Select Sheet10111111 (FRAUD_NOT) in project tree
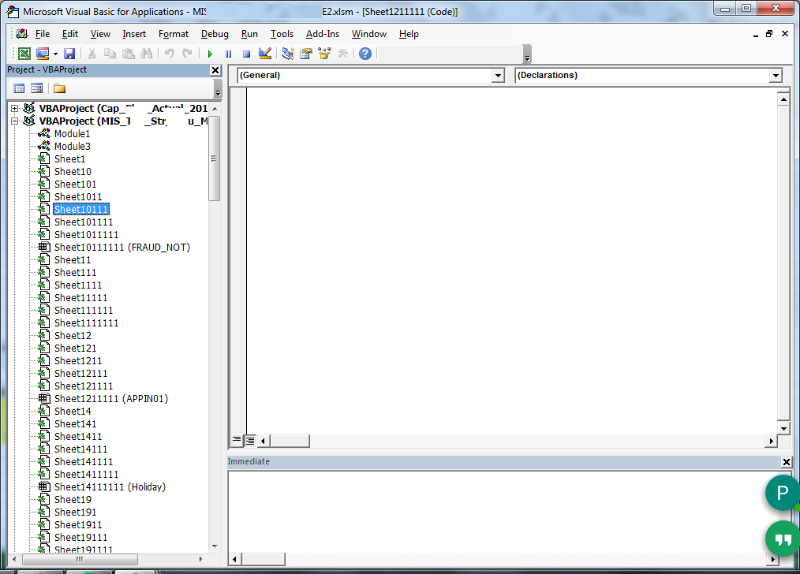 coord(121,247)
